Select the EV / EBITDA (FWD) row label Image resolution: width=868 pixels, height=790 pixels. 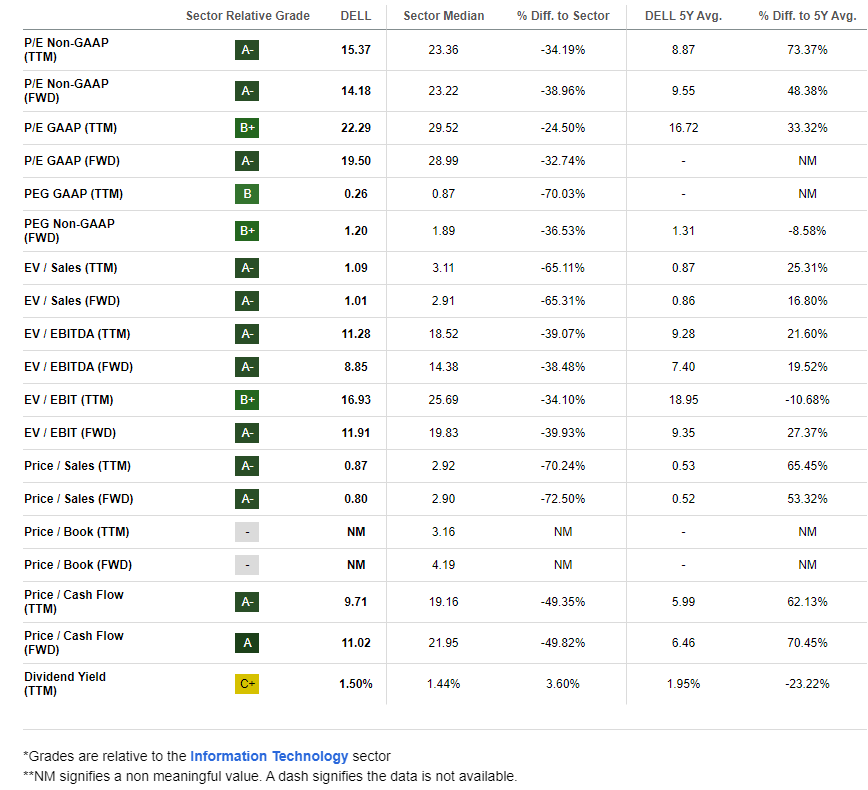click(79, 367)
